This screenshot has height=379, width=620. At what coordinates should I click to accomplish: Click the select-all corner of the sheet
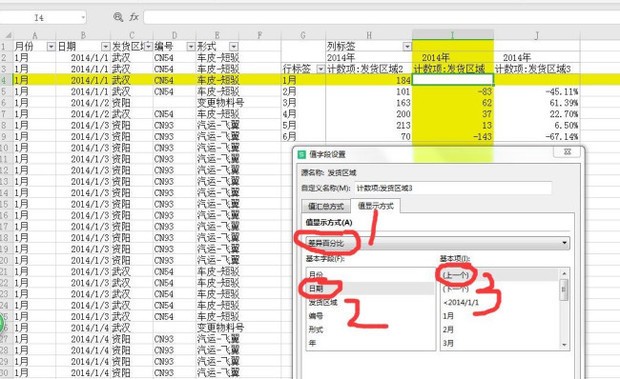(7, 35)
